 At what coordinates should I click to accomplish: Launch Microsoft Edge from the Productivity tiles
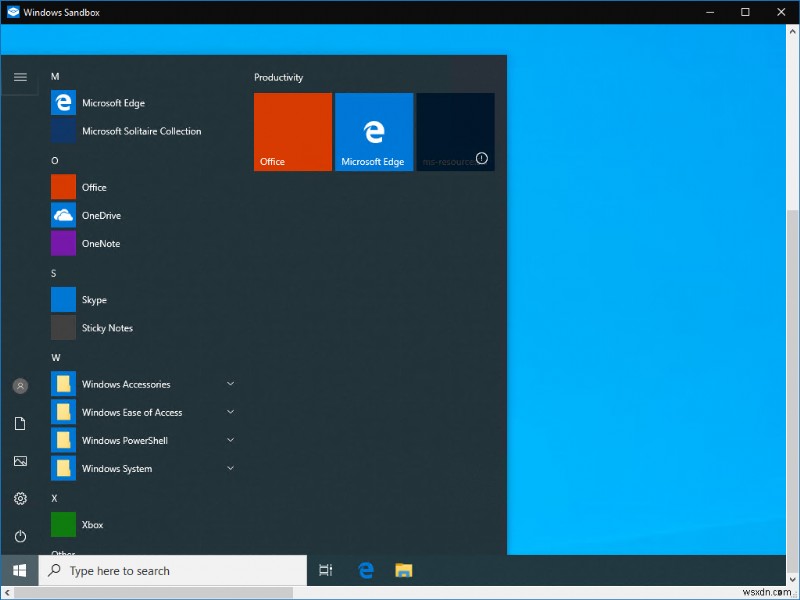click(x=373, y=131)
